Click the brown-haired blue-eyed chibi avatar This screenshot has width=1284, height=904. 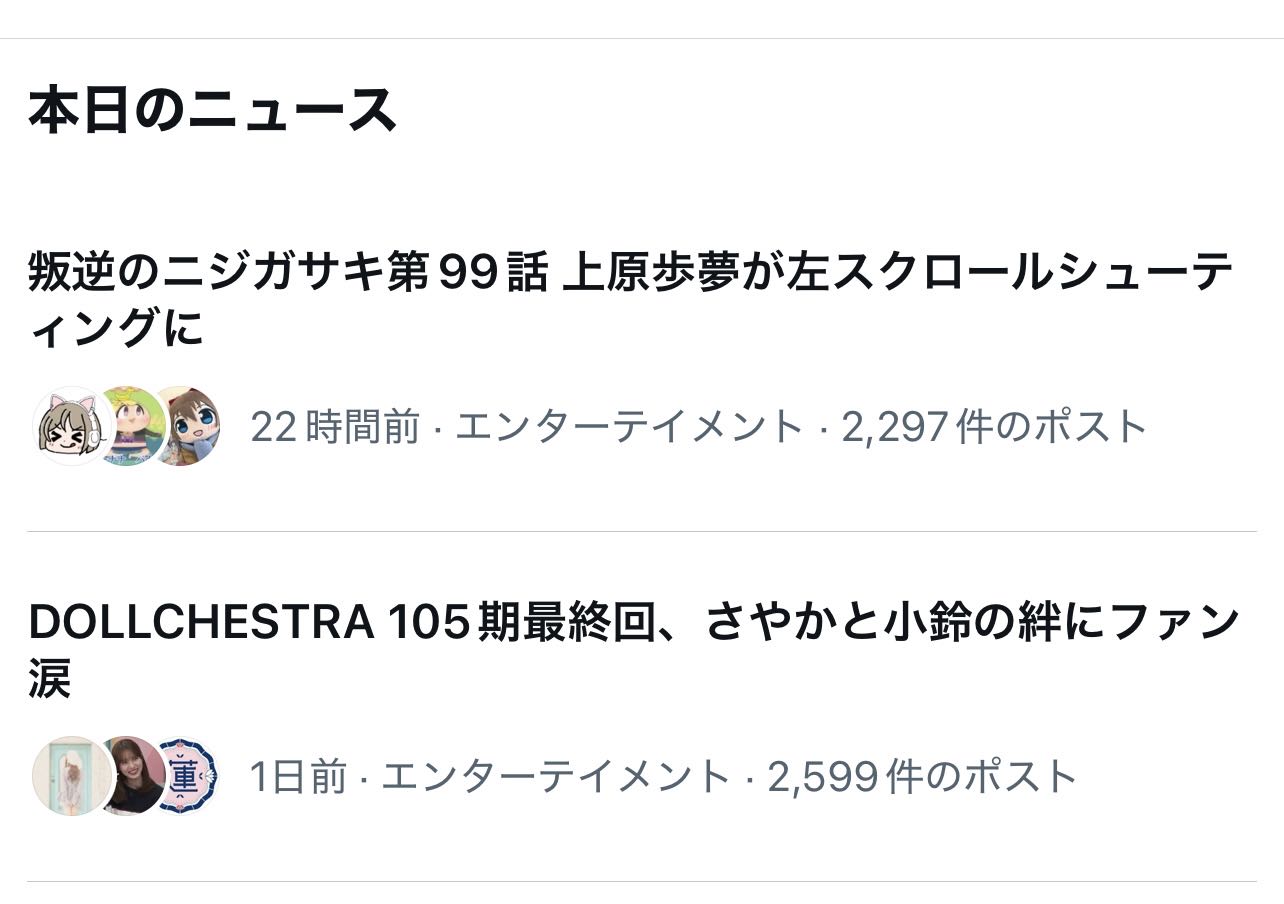188,426
